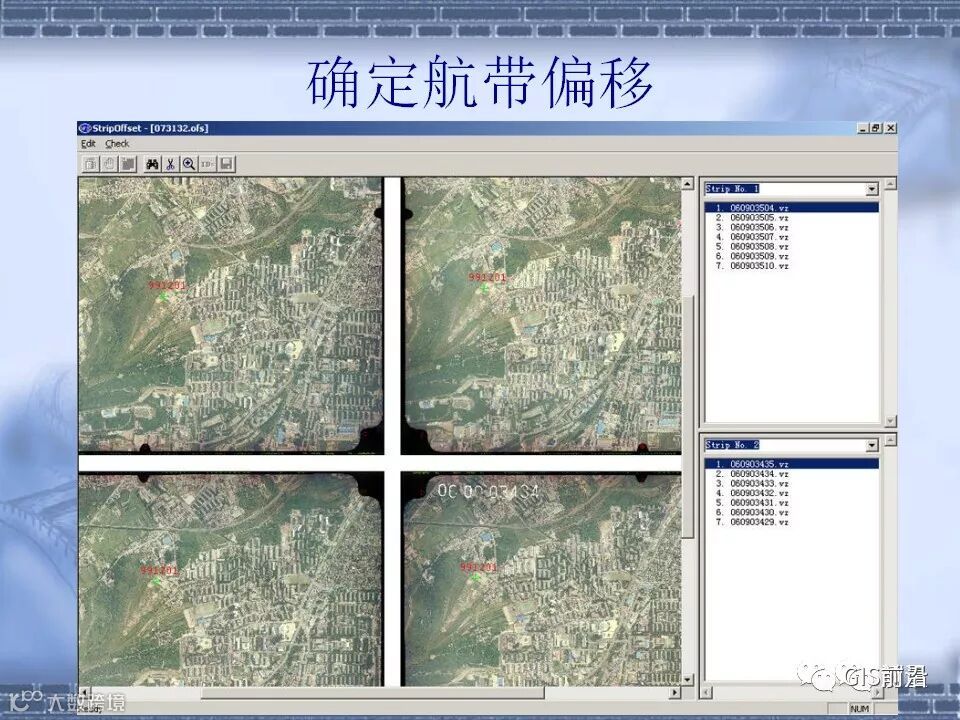
Task: Click the image view horizontal scrollbar thumb
Action: 372,692
